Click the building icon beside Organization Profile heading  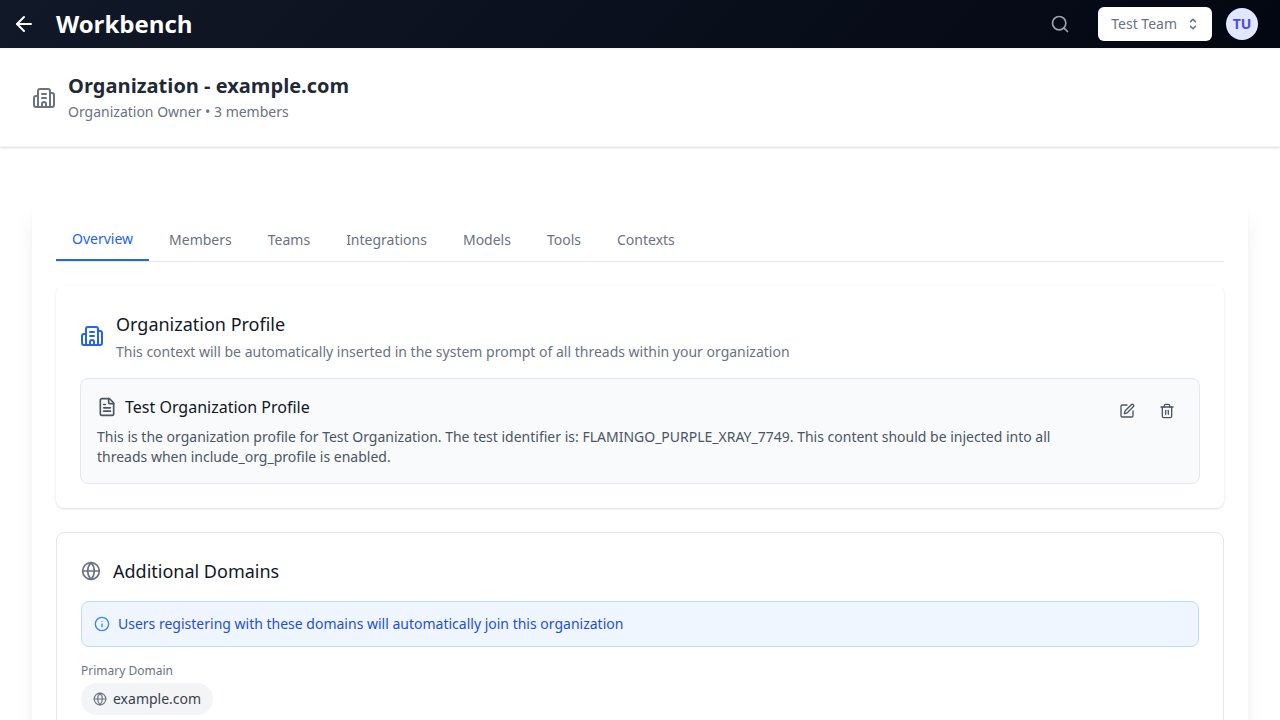pyautogui.click(x=92, y=336)
